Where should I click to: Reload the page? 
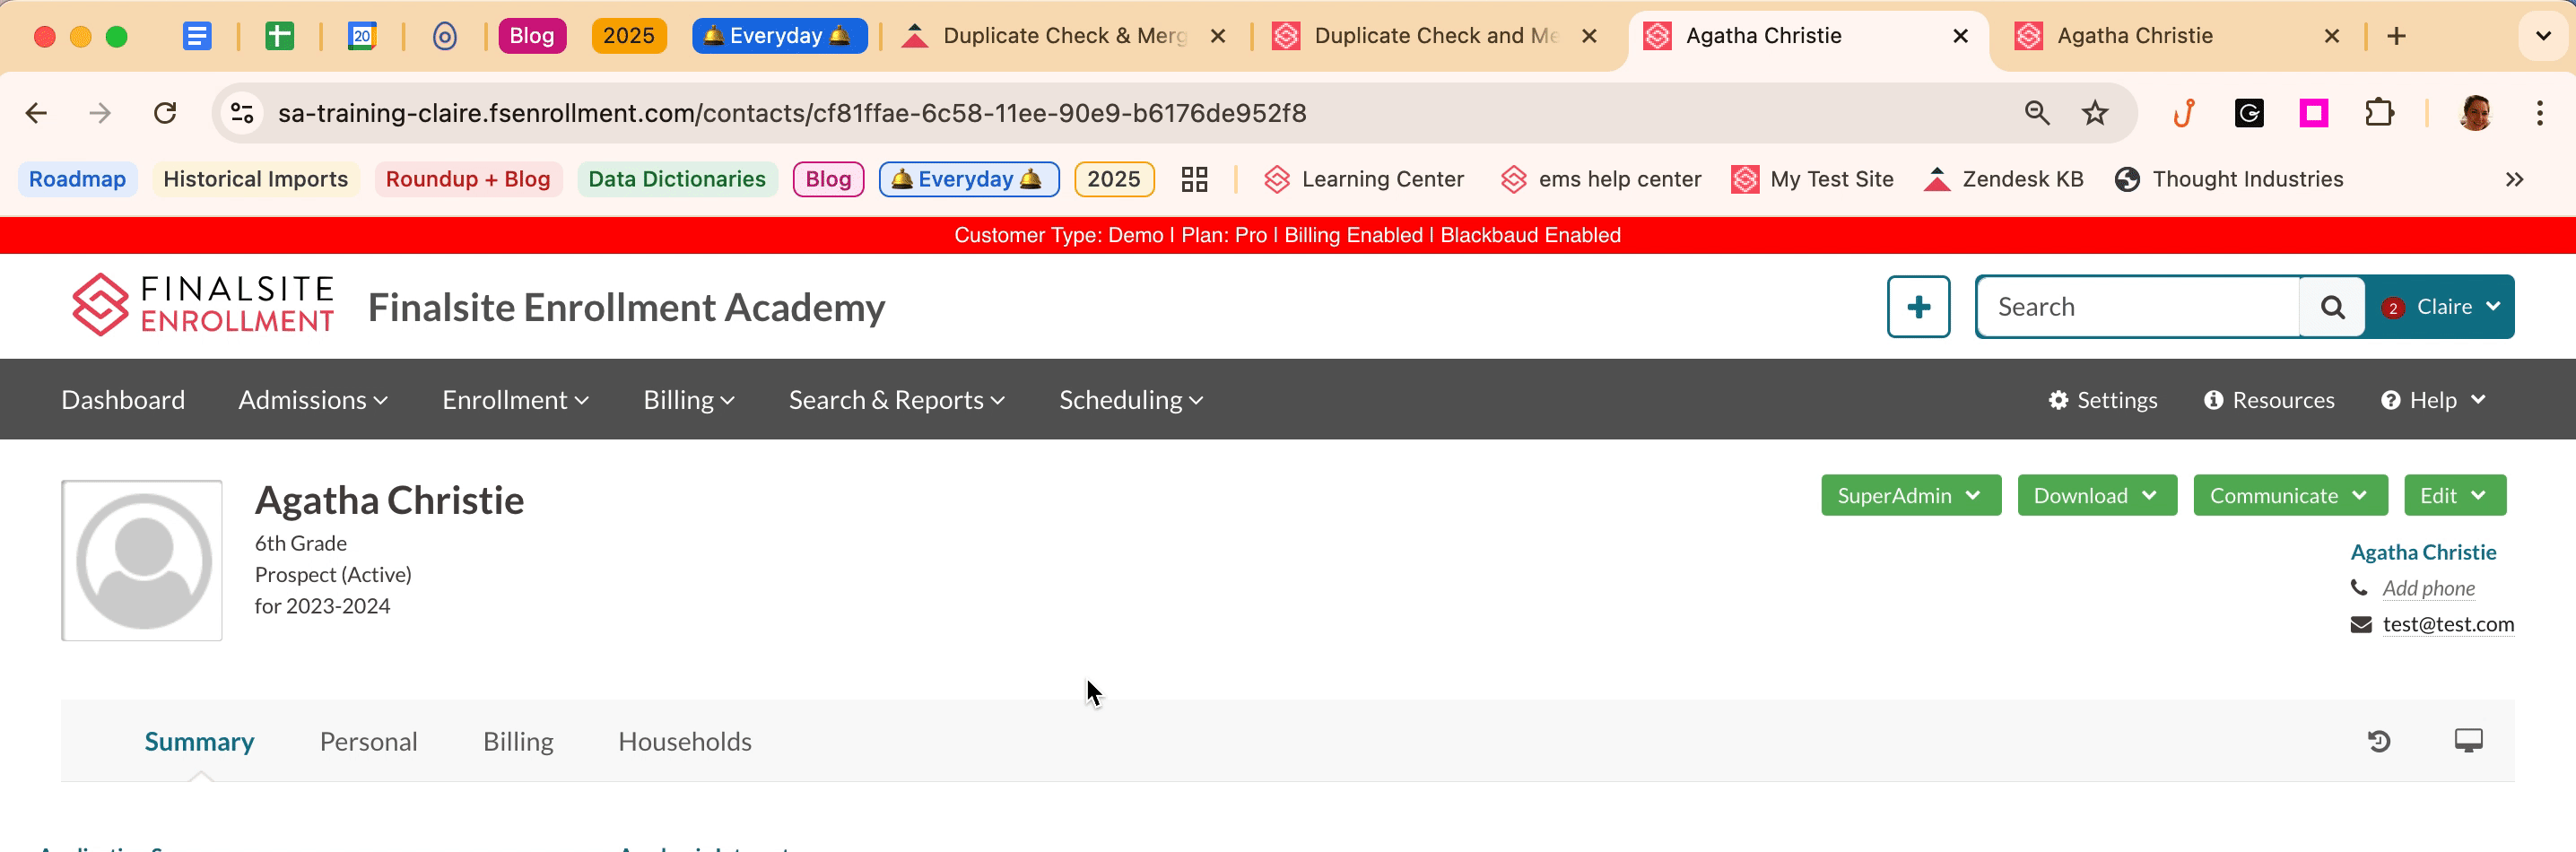pyautogui.click(x=165, y=113)
